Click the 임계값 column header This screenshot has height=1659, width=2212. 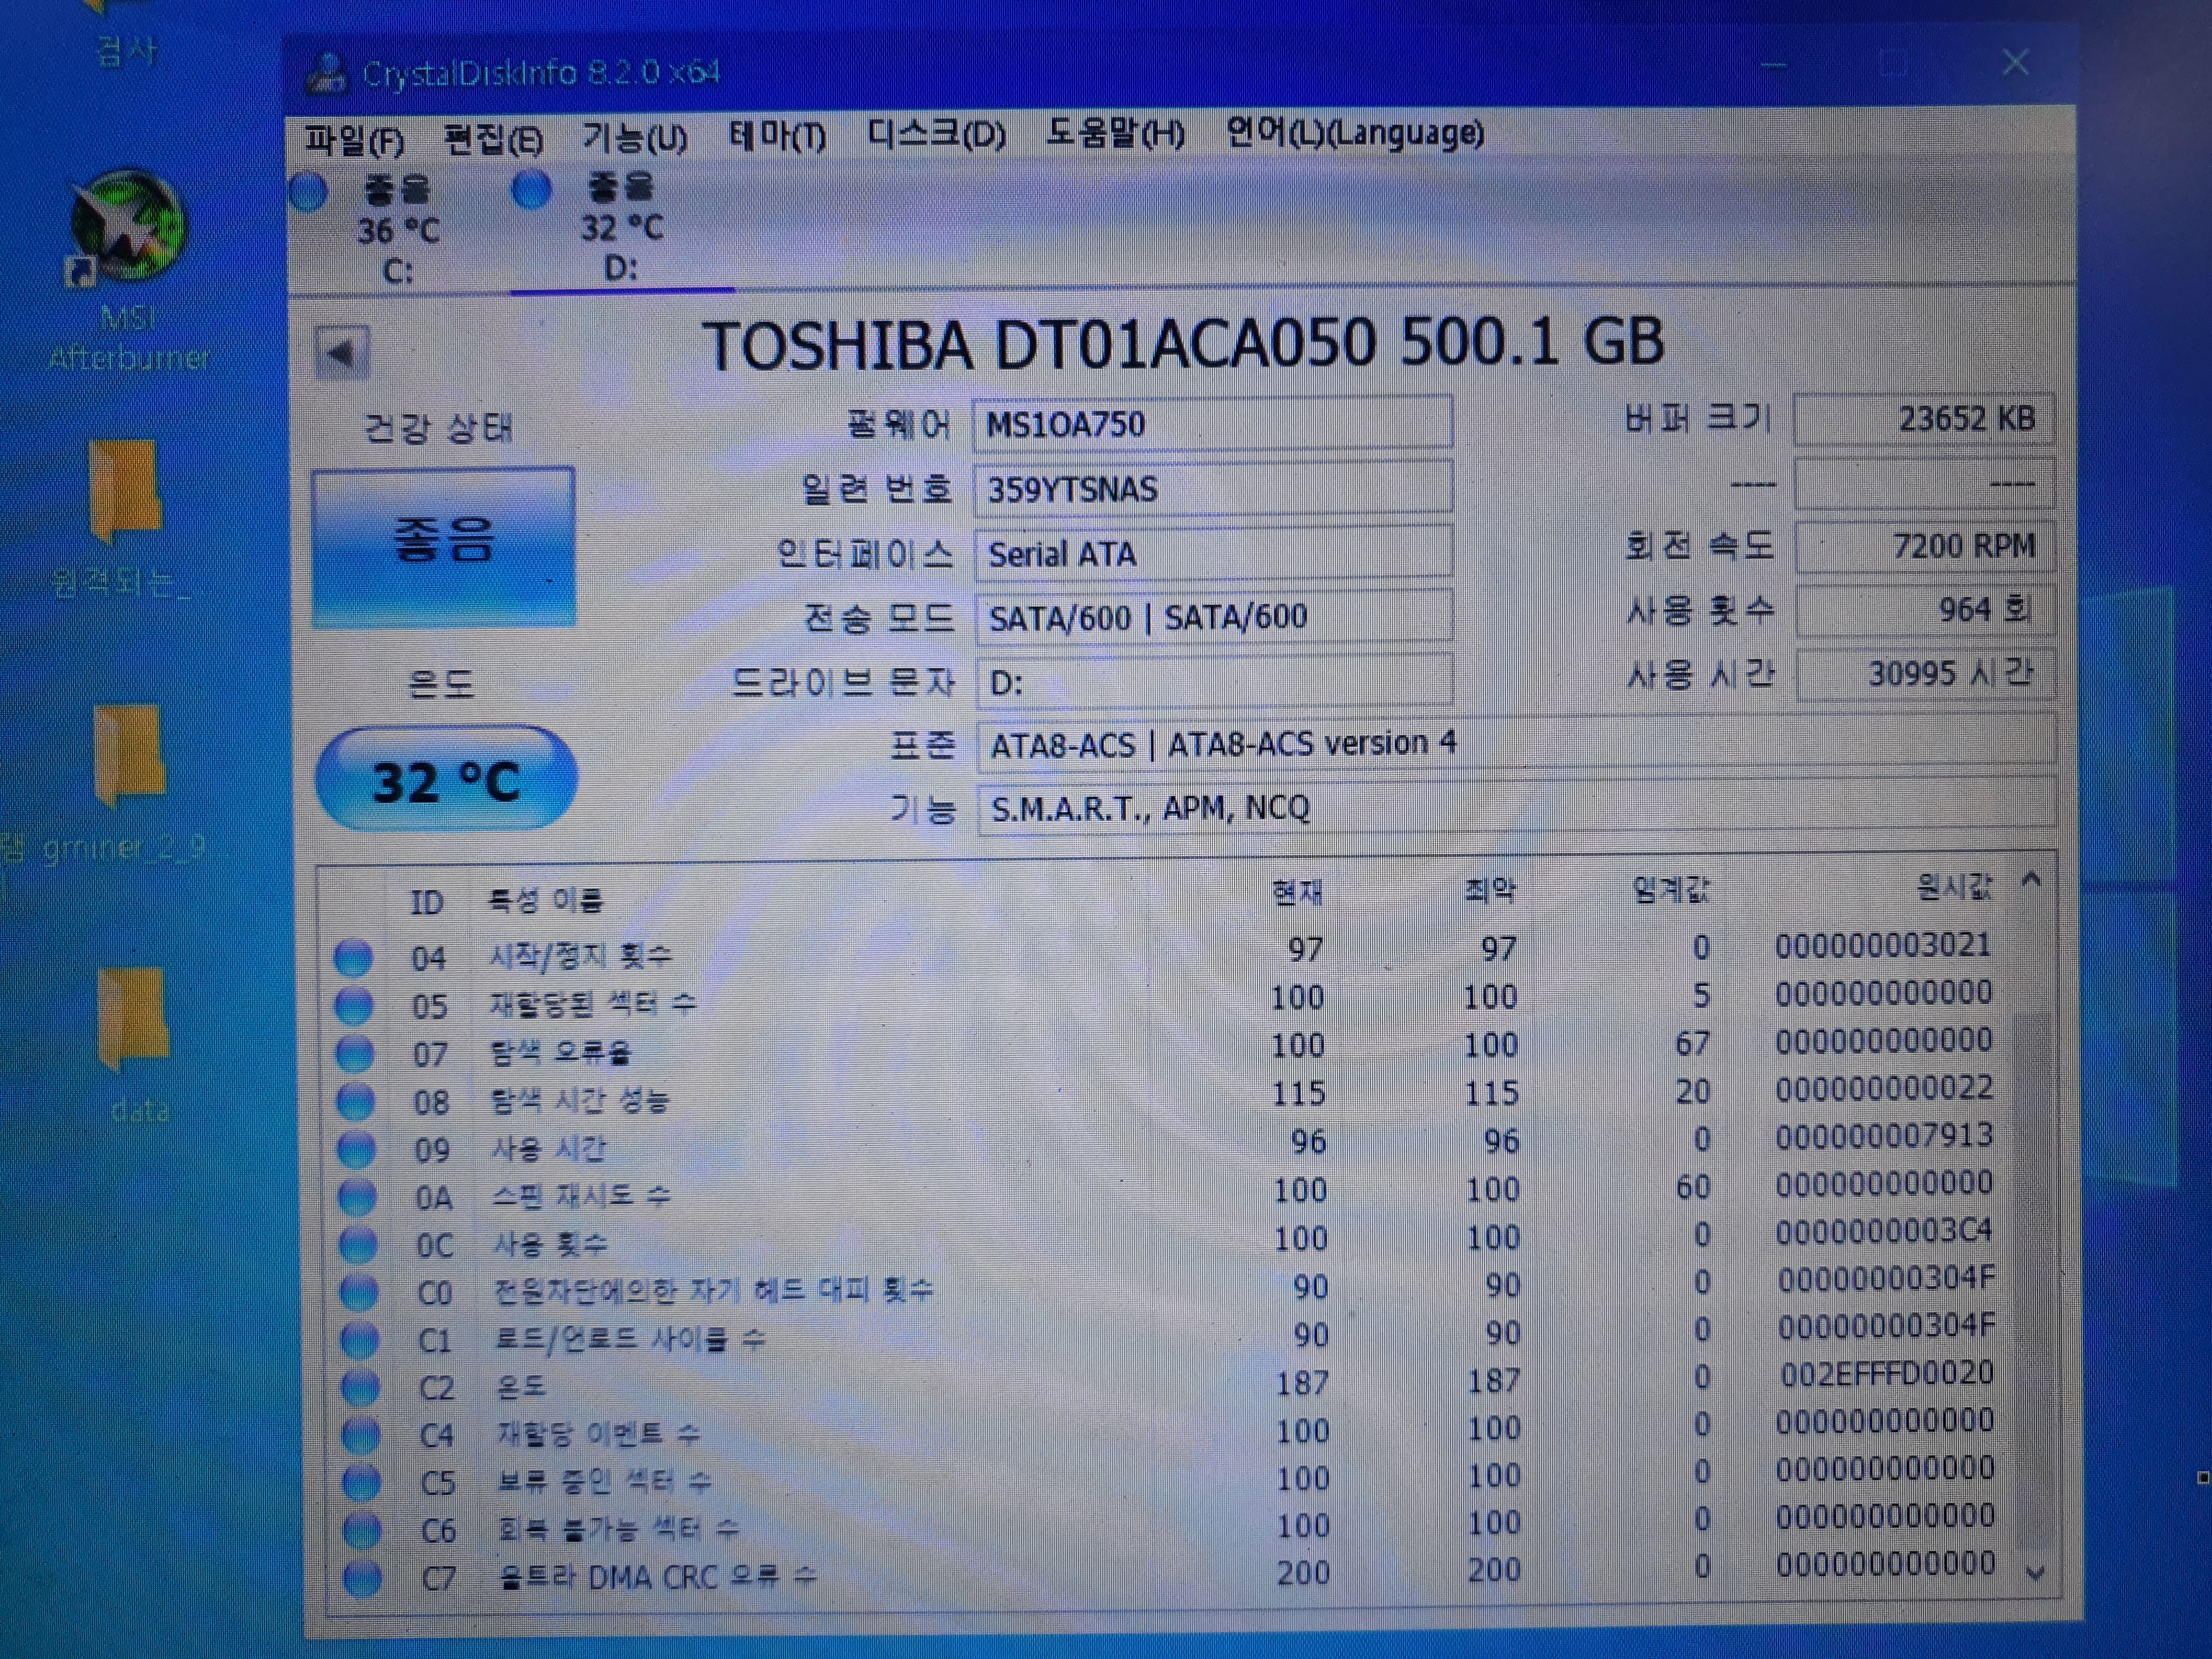pyautogui.click(x=1671, y=888)
